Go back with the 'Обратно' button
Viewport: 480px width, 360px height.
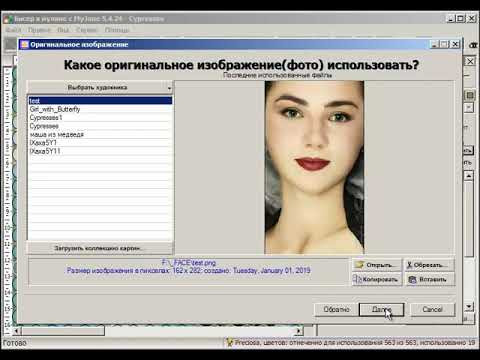pos(336,310)
